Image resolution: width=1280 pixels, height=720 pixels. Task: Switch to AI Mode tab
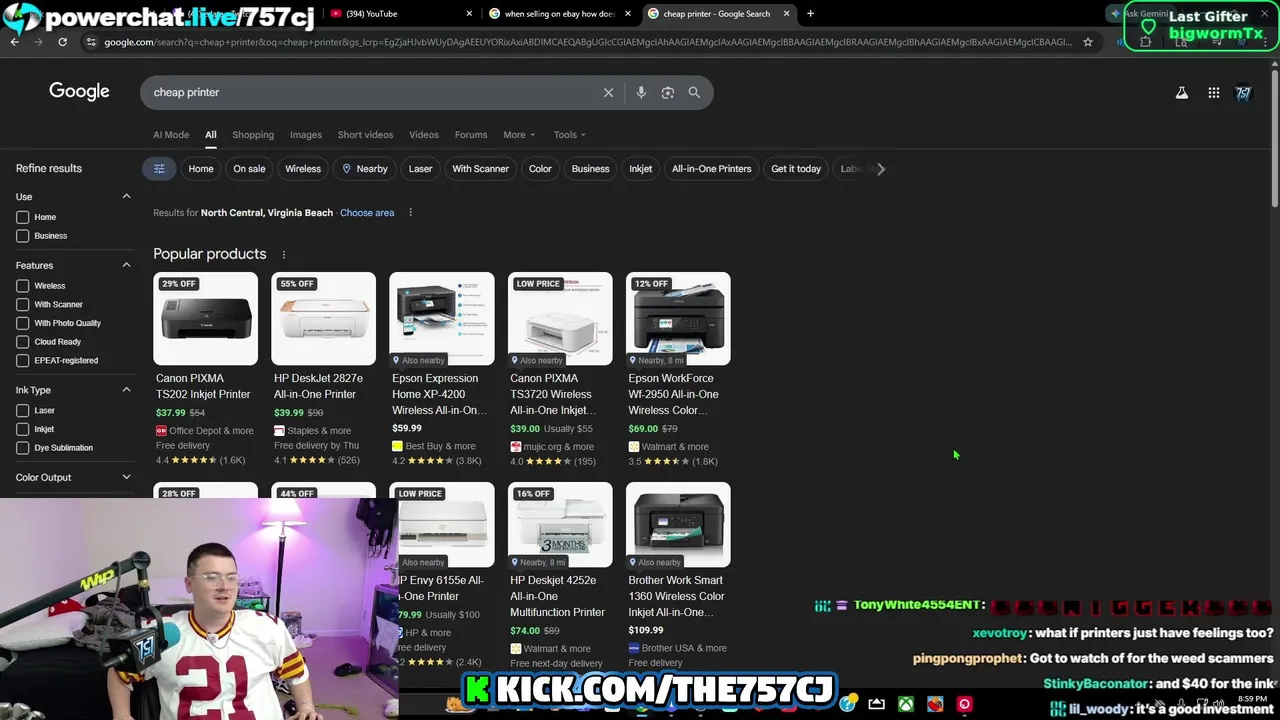pos(171,135)
